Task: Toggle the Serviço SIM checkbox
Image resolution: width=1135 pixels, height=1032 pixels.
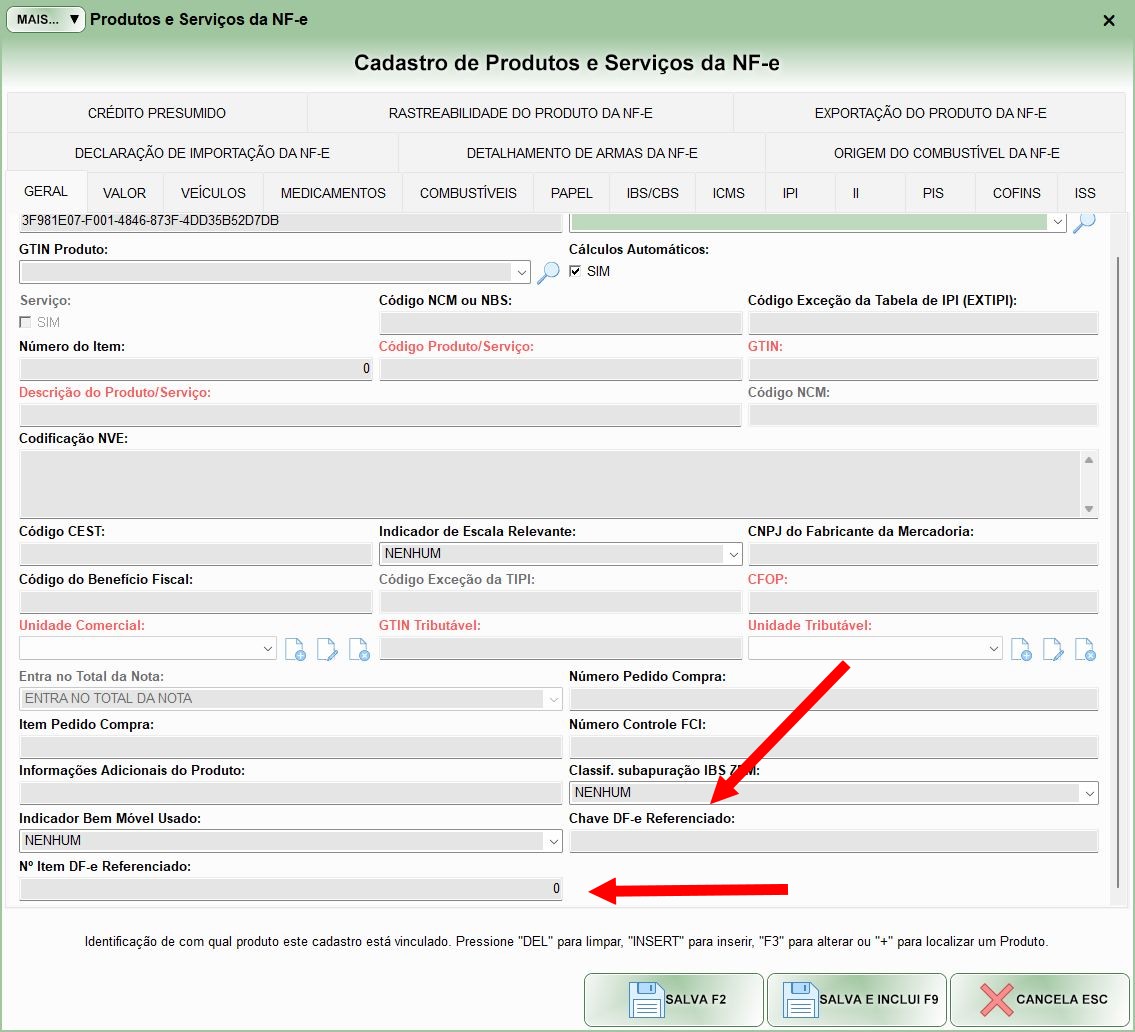Action: point(26,322)
